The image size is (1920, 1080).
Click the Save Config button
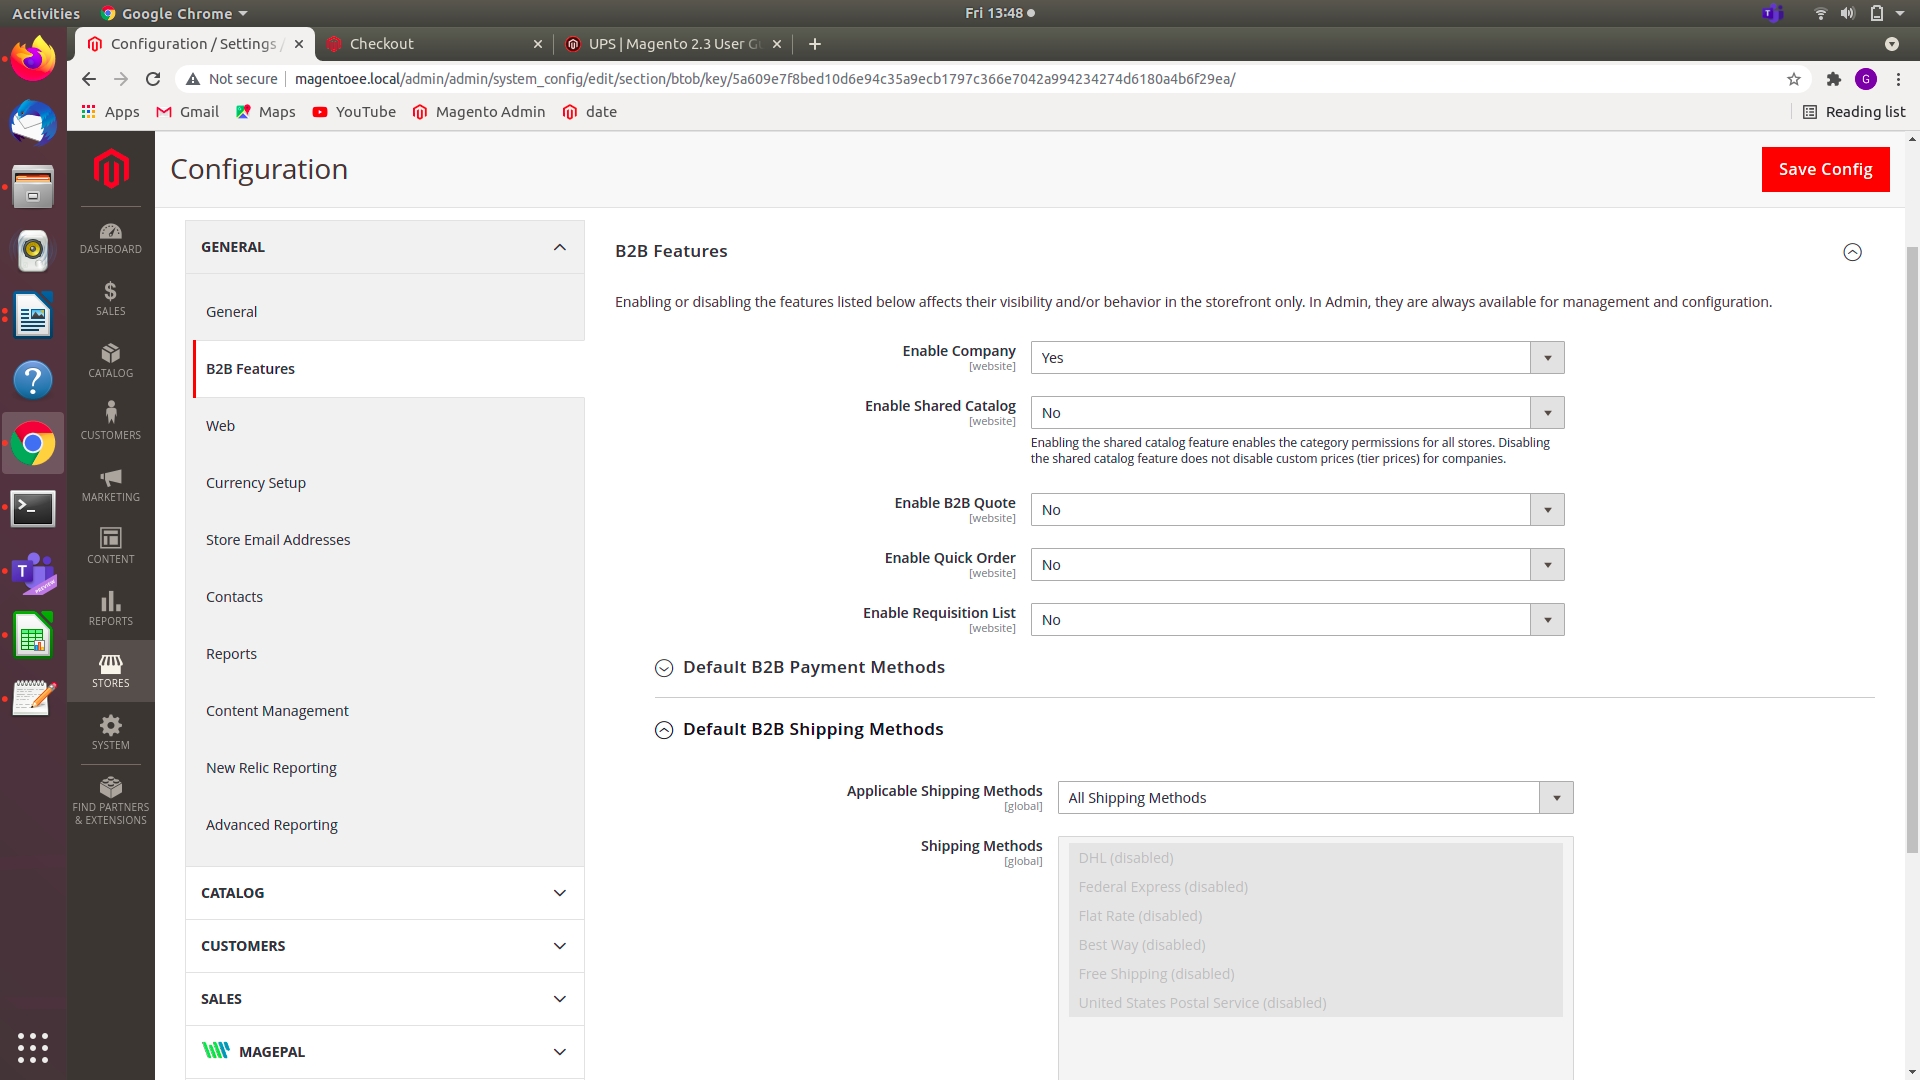tap(1824, 169)
